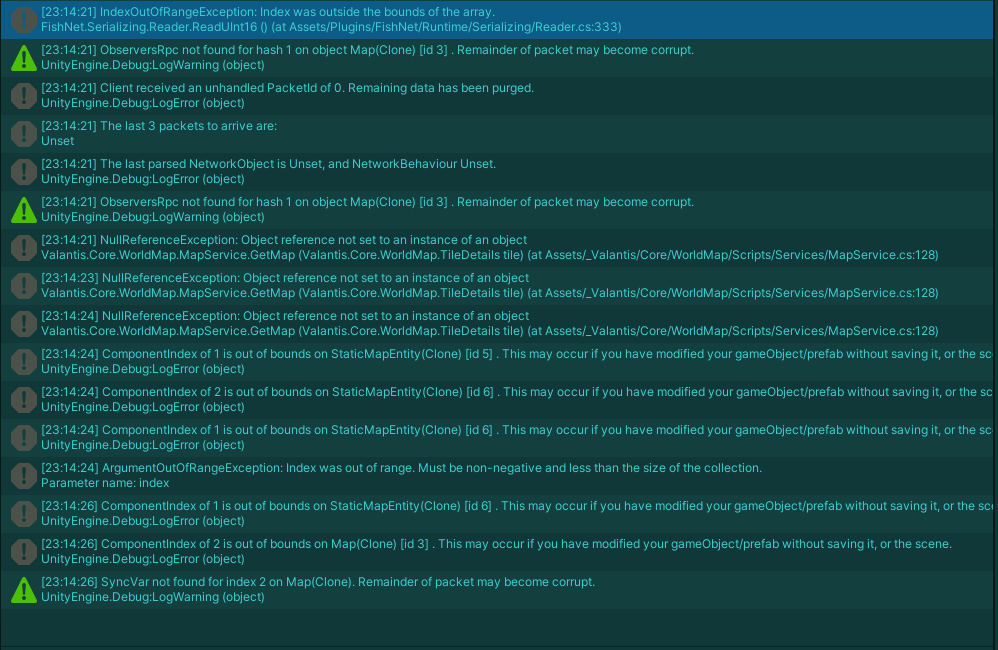Image resolution: width=998 pixels, height=650 pixels.
Task: Select the ComponentIndex error logged at 23:14:26
Action: point(400,513)
